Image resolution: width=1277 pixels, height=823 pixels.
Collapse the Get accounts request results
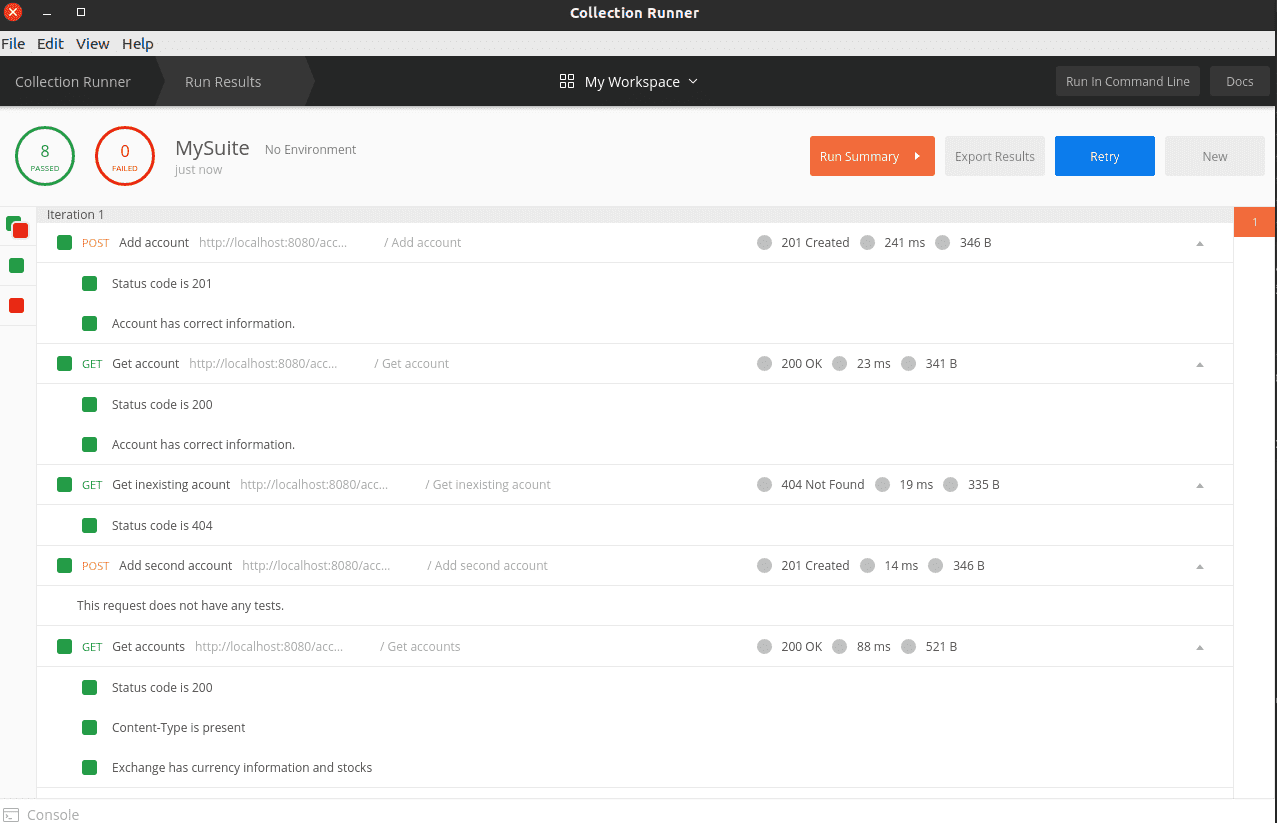[1200, 647]
